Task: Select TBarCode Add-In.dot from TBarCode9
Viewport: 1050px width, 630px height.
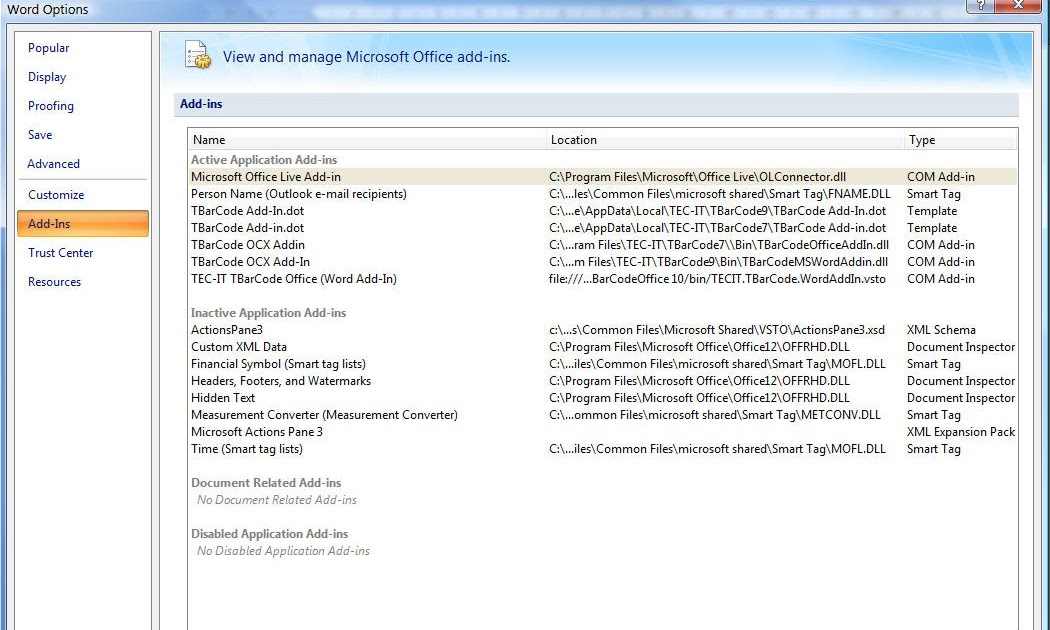Action: click(x=603, y=211)
